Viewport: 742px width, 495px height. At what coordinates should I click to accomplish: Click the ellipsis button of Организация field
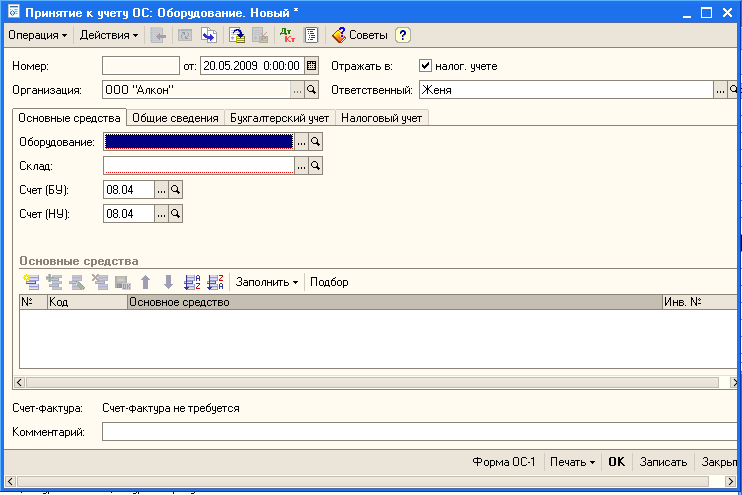(x=298, y=89)
